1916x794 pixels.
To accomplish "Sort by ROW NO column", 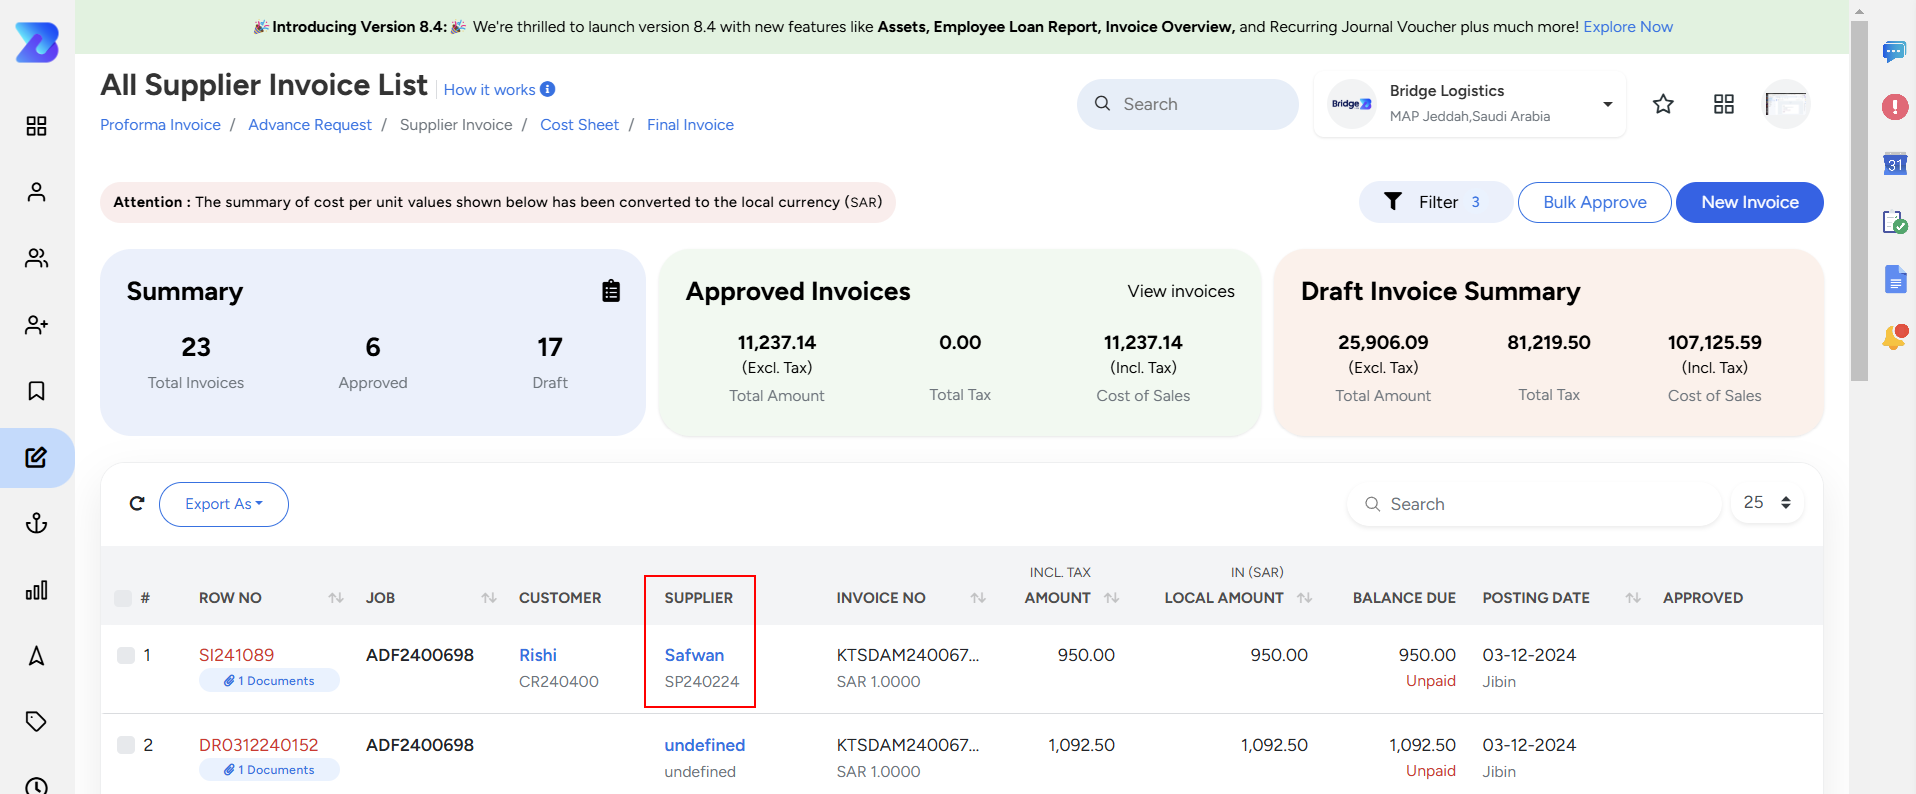I will coord(336,598).
